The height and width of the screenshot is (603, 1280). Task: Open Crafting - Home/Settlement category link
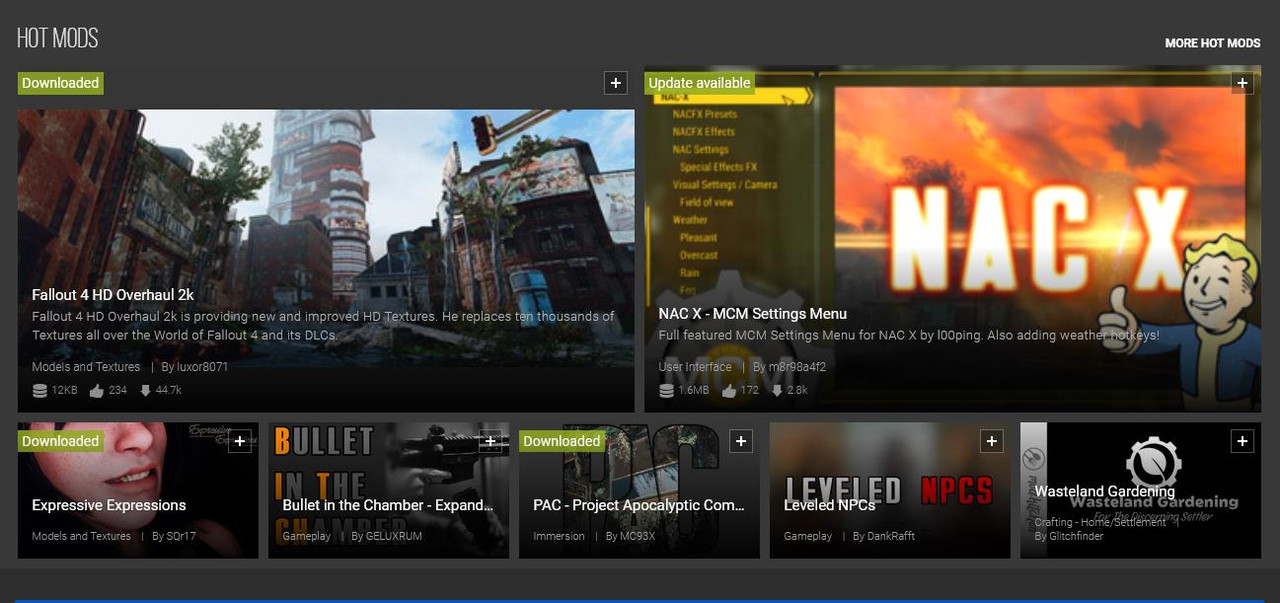point(1100,522)
